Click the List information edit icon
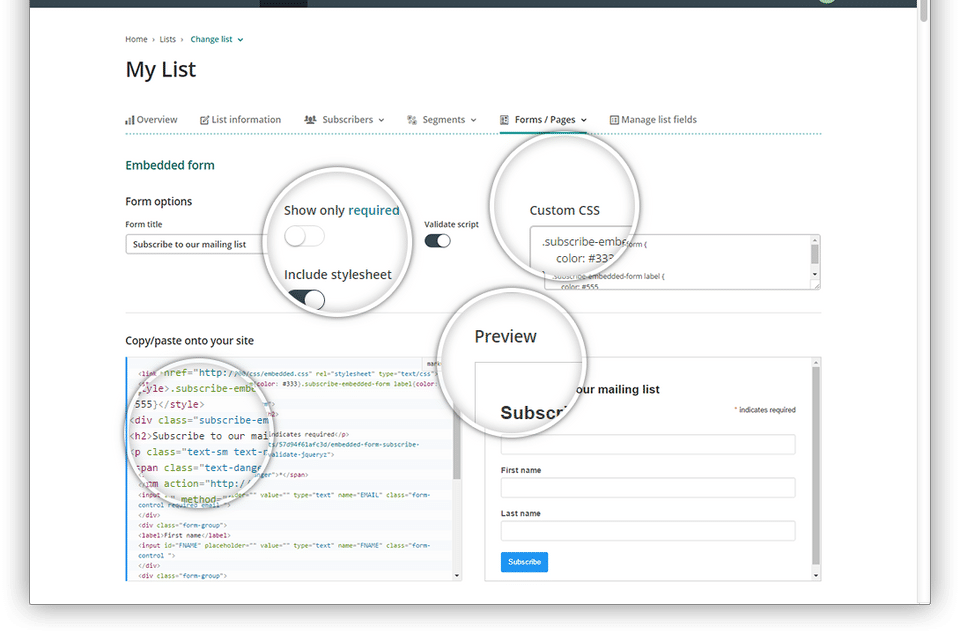The height and width of the screenshot is (633, 960). pos(204,120)
